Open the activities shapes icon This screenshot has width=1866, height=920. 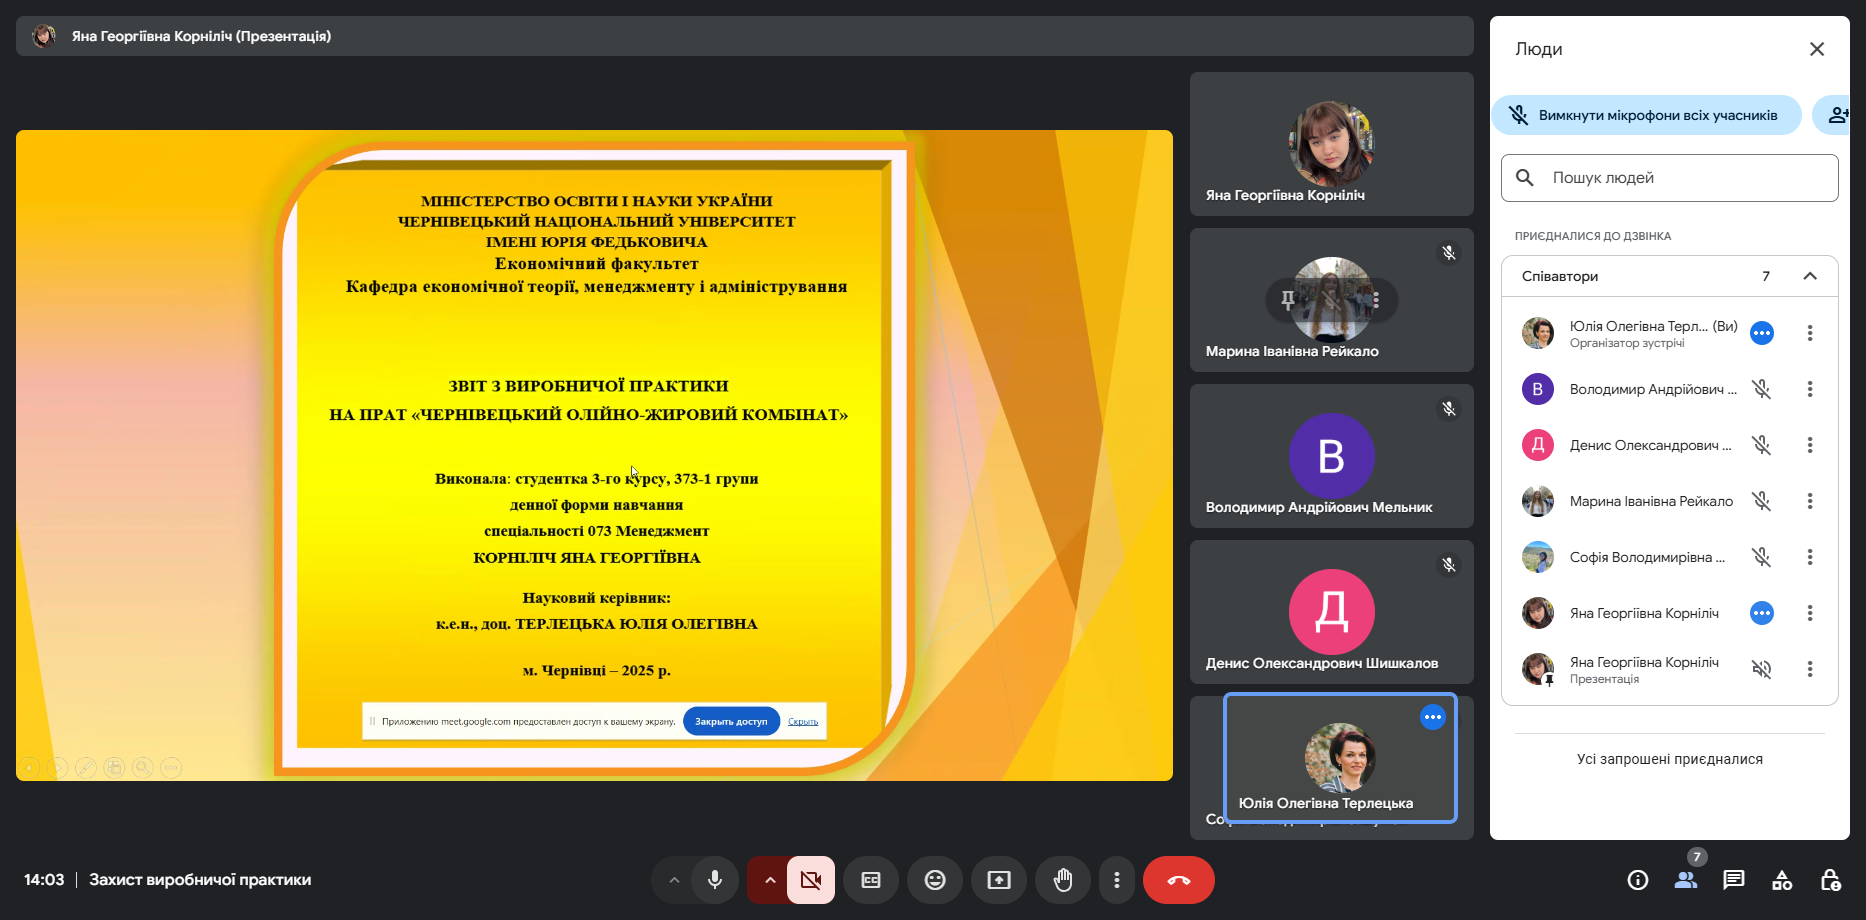1781,880
